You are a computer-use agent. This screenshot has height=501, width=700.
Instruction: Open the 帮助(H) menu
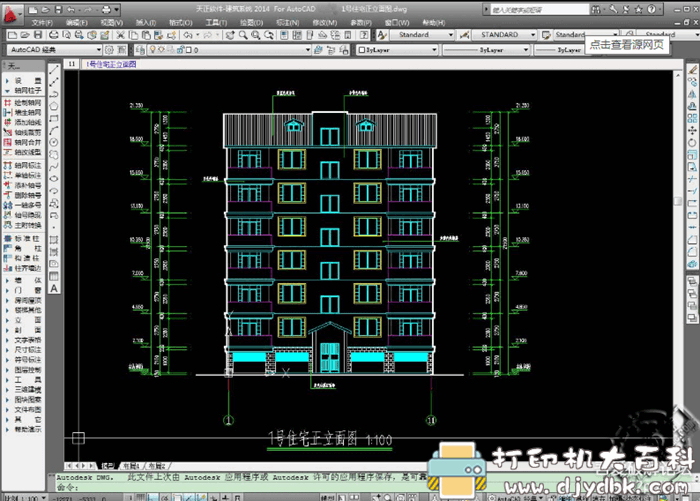click(x=433, y=22)
